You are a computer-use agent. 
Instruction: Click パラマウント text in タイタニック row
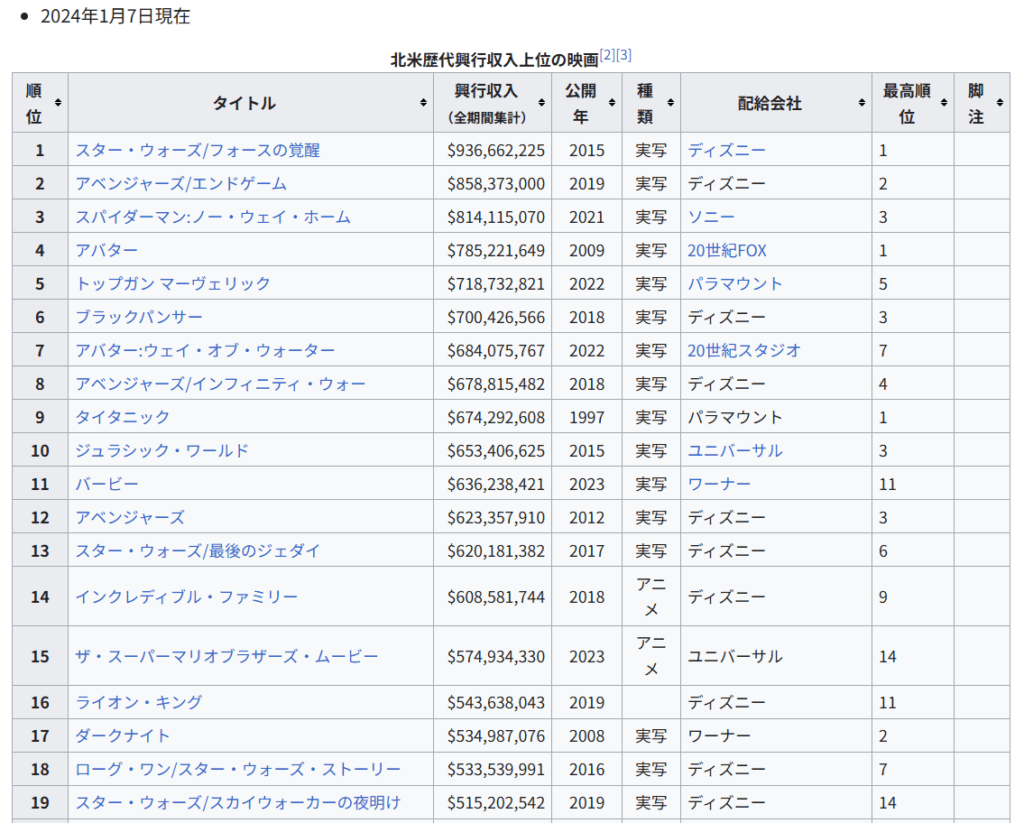click(735, 417)
